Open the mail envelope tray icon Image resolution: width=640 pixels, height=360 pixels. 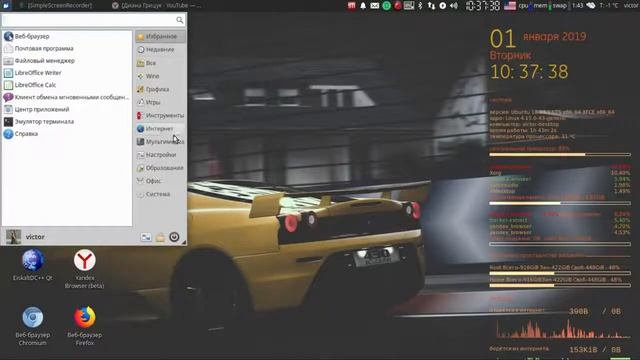pyautogui.click(x=374, y=5)
